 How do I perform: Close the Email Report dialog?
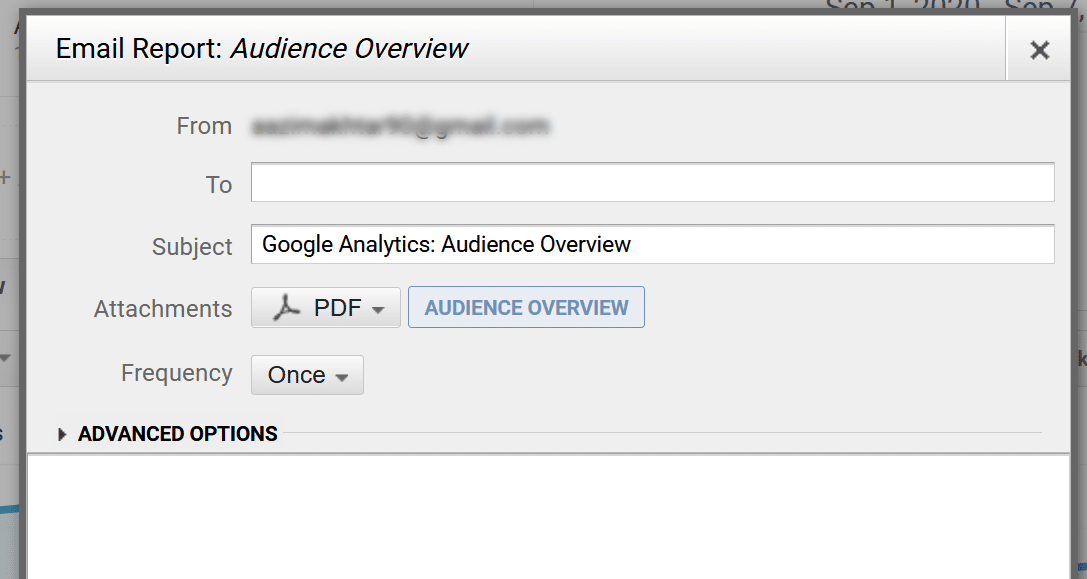[1039, 50]
